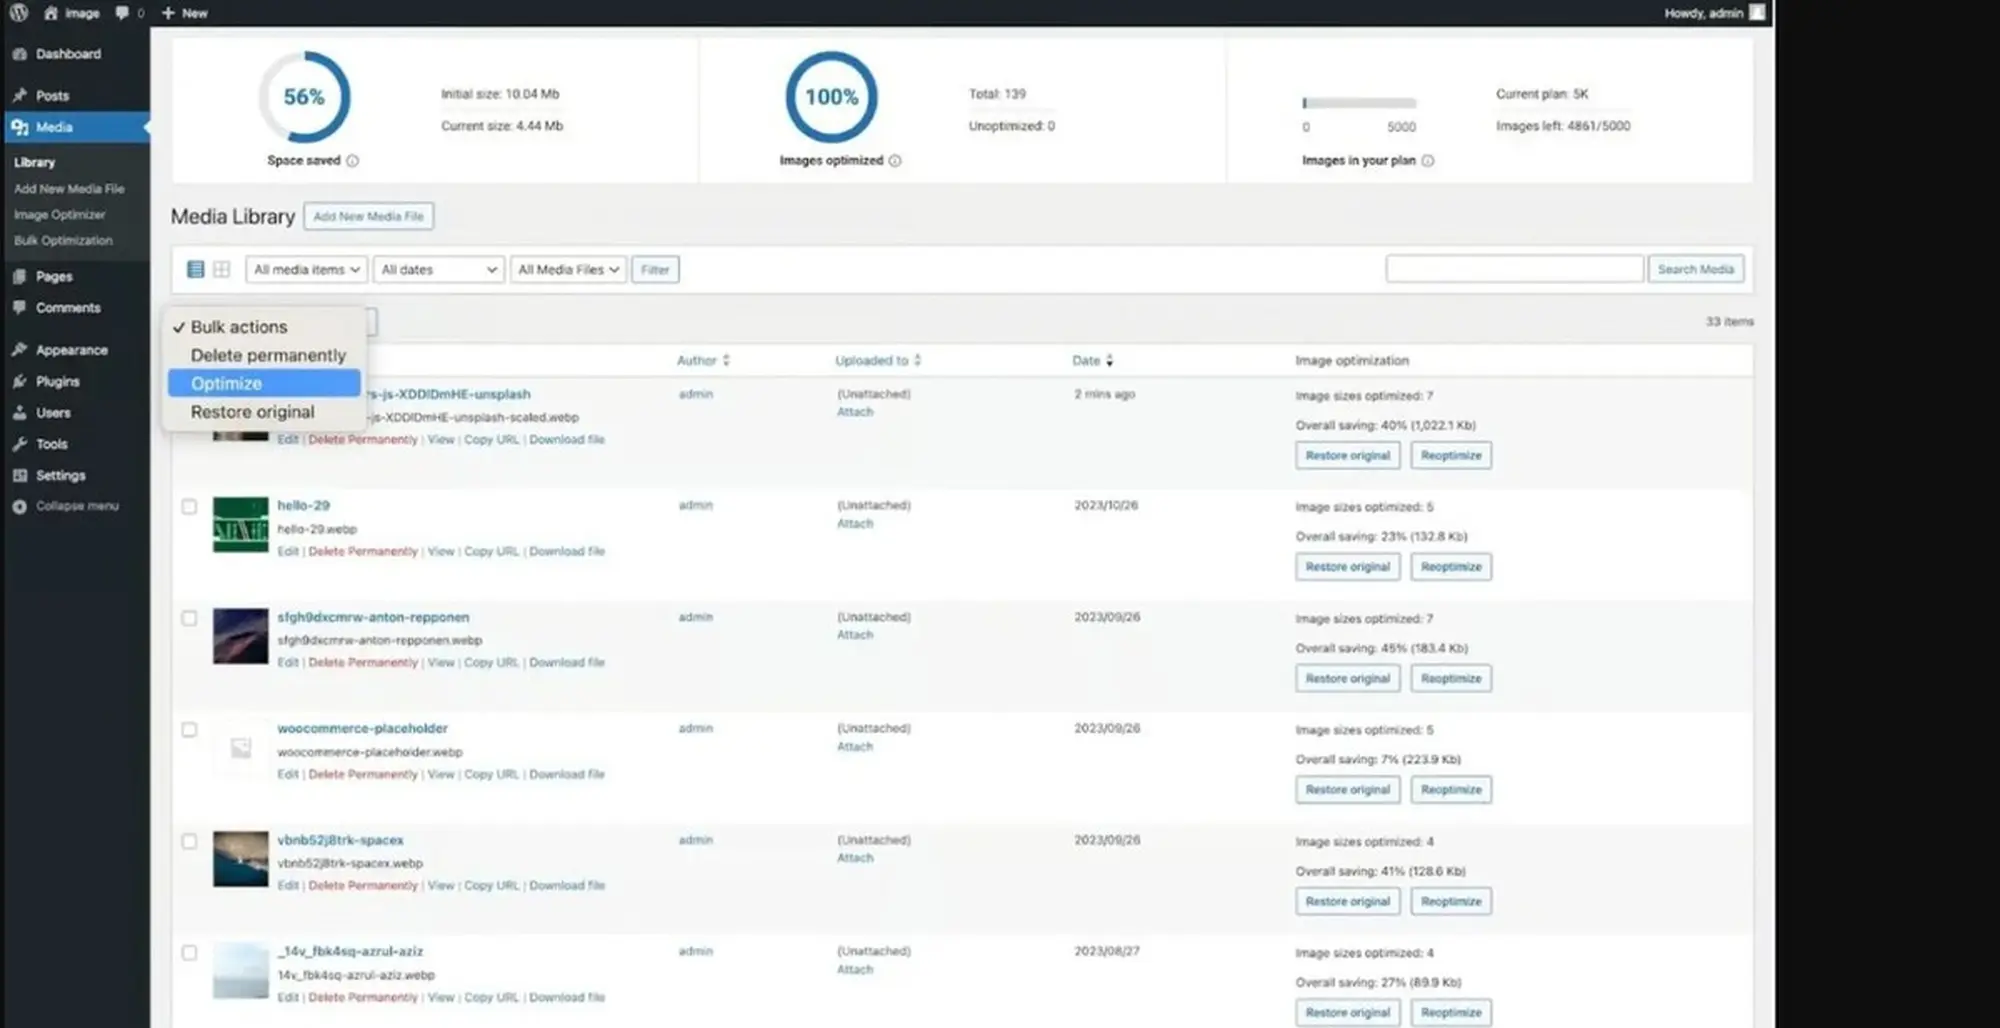Click the images in plan progress bar
This screenshot has height=1028, width=2000.
pyautogui.click(x=1358, y=103)
